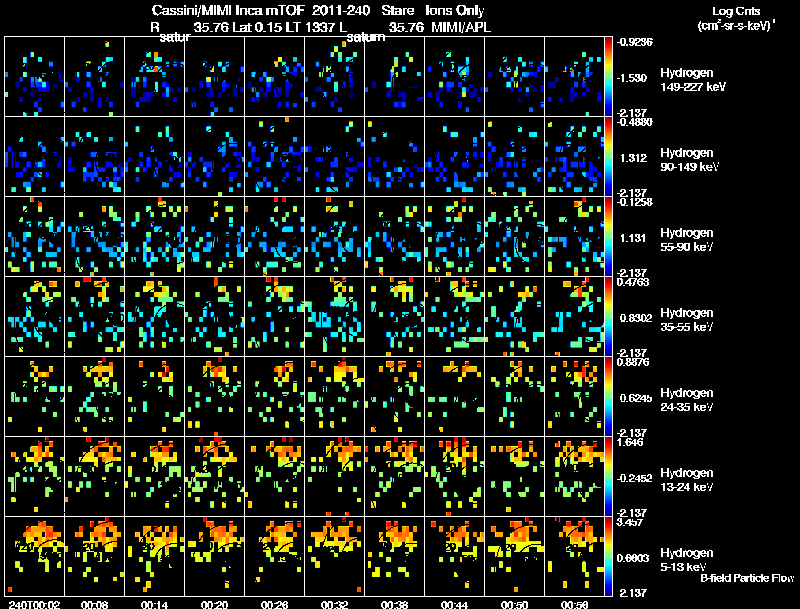This screenshot has width=800, height=609.
Task: Click the Hydrogen 55-90 keV color bar
Action: (608, 237)
